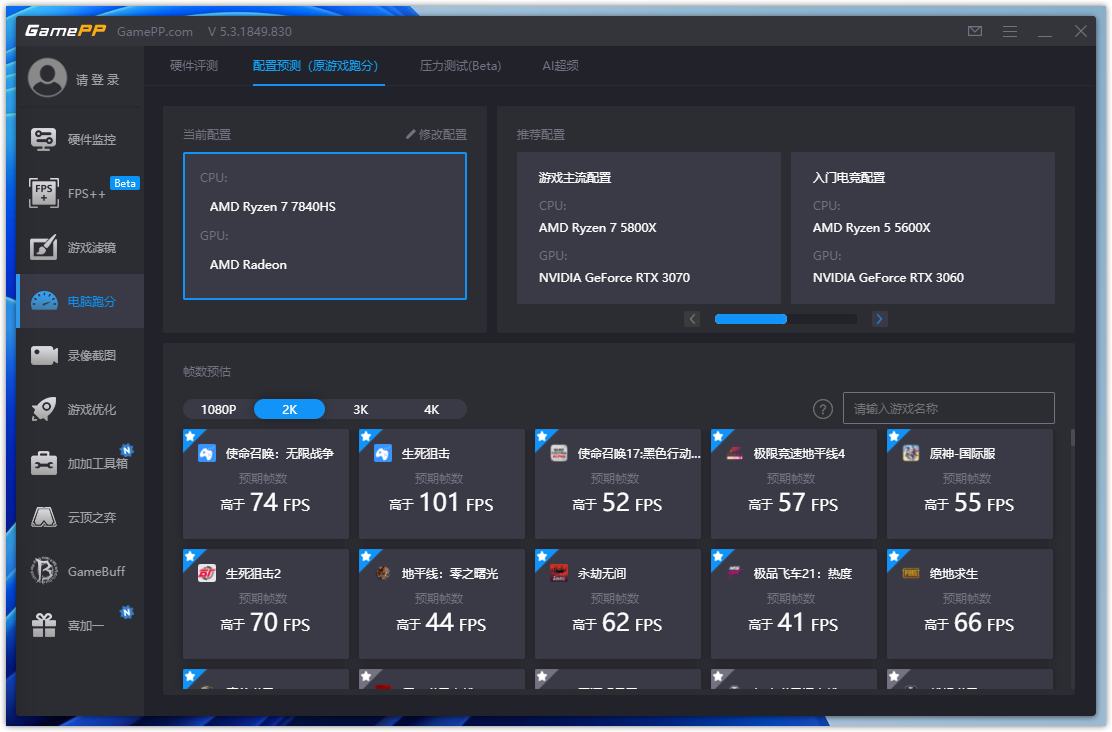
Task: Open the GamePP.com website link
Action: pyautogui.click(x=155, y=32)
